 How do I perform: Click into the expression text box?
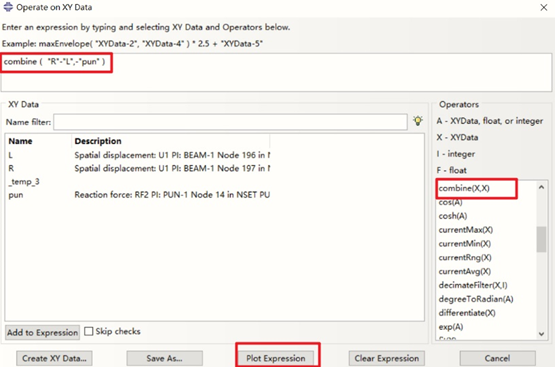[276, 73]
